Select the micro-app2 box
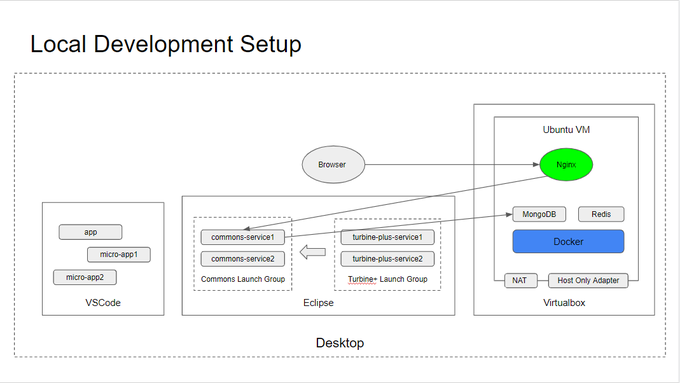Image resolution: width=680 pixels, height=383 pixels. pyautogui.click(x=85, y=277)
